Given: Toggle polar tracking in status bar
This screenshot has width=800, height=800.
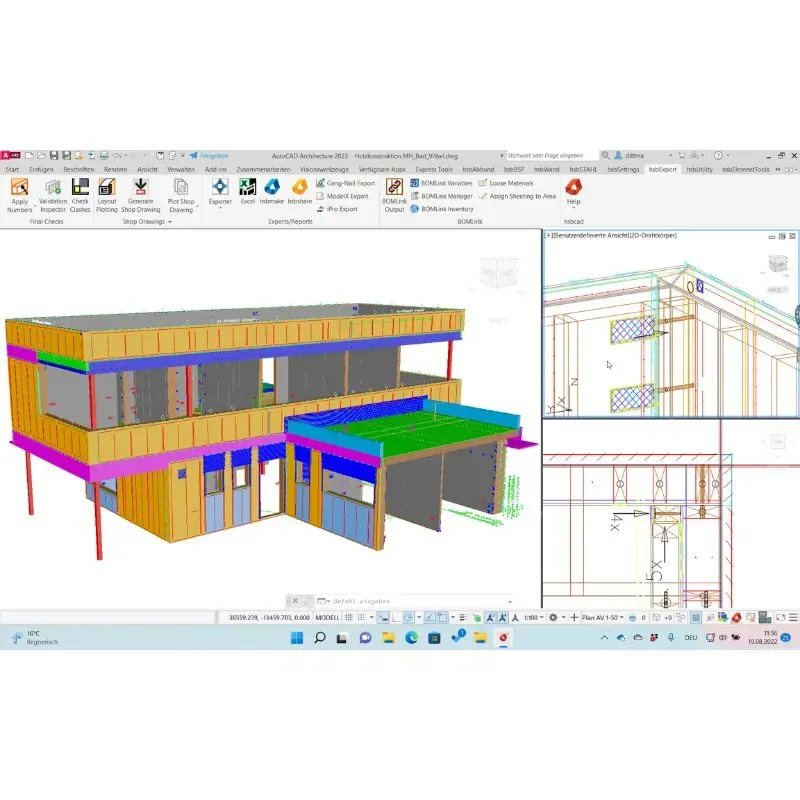Looking at the screenshot, I should coord(408,617).
